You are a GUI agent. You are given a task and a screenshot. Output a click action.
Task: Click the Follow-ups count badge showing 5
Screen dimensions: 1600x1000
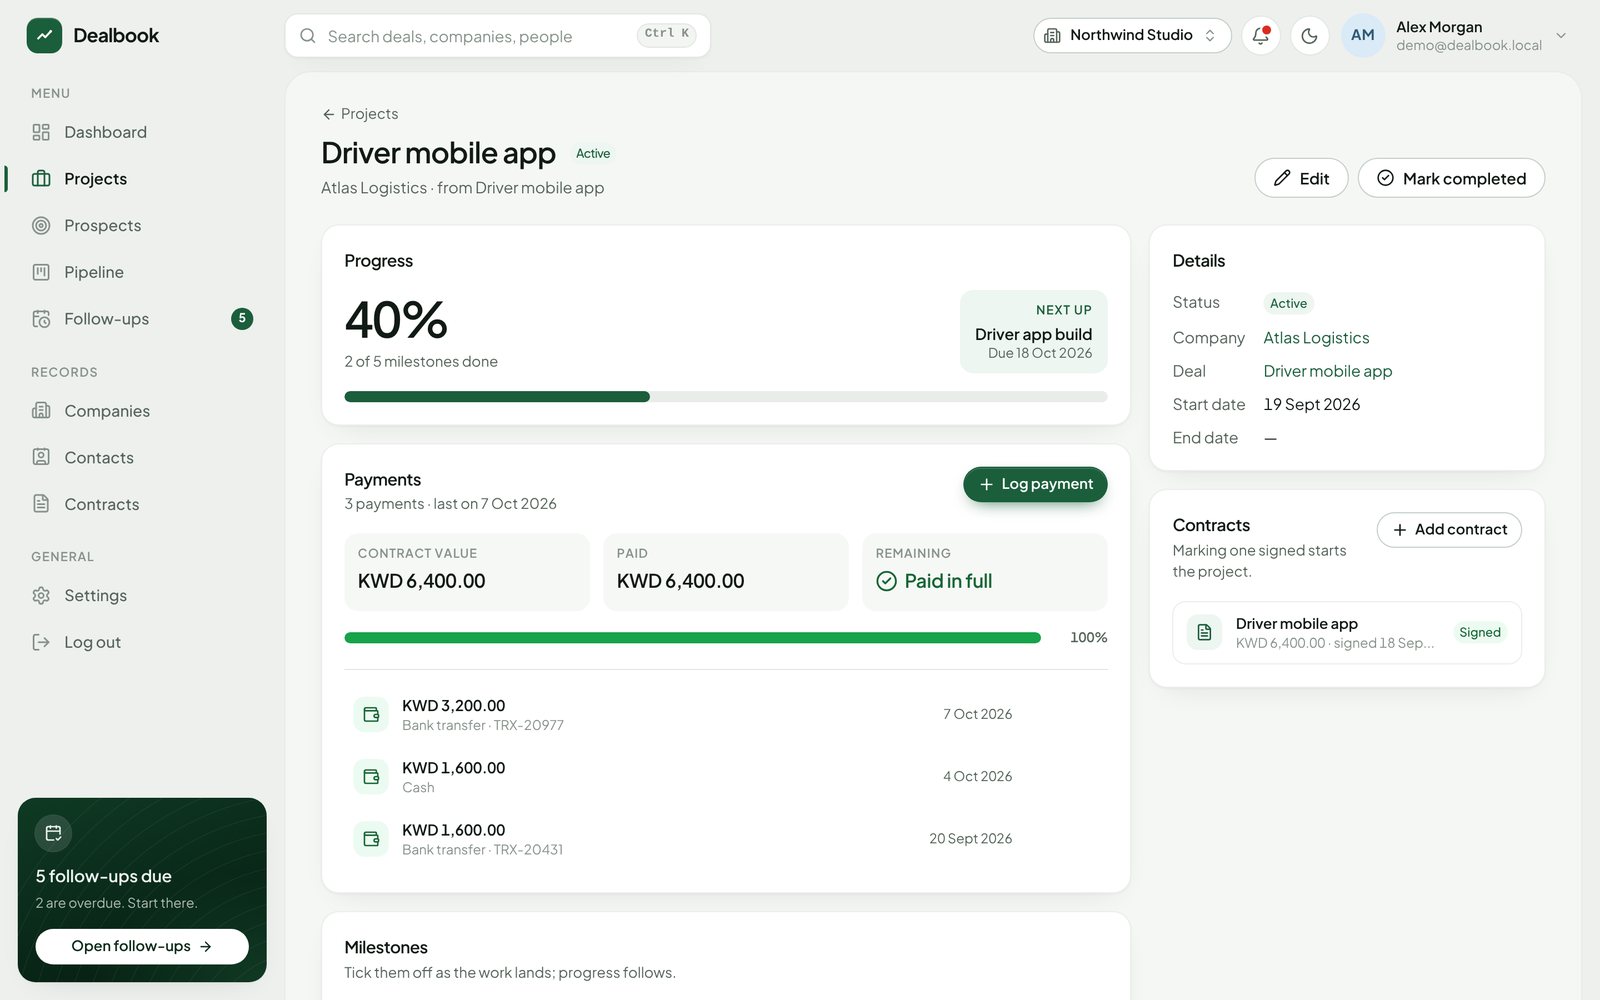coord(242,319)
